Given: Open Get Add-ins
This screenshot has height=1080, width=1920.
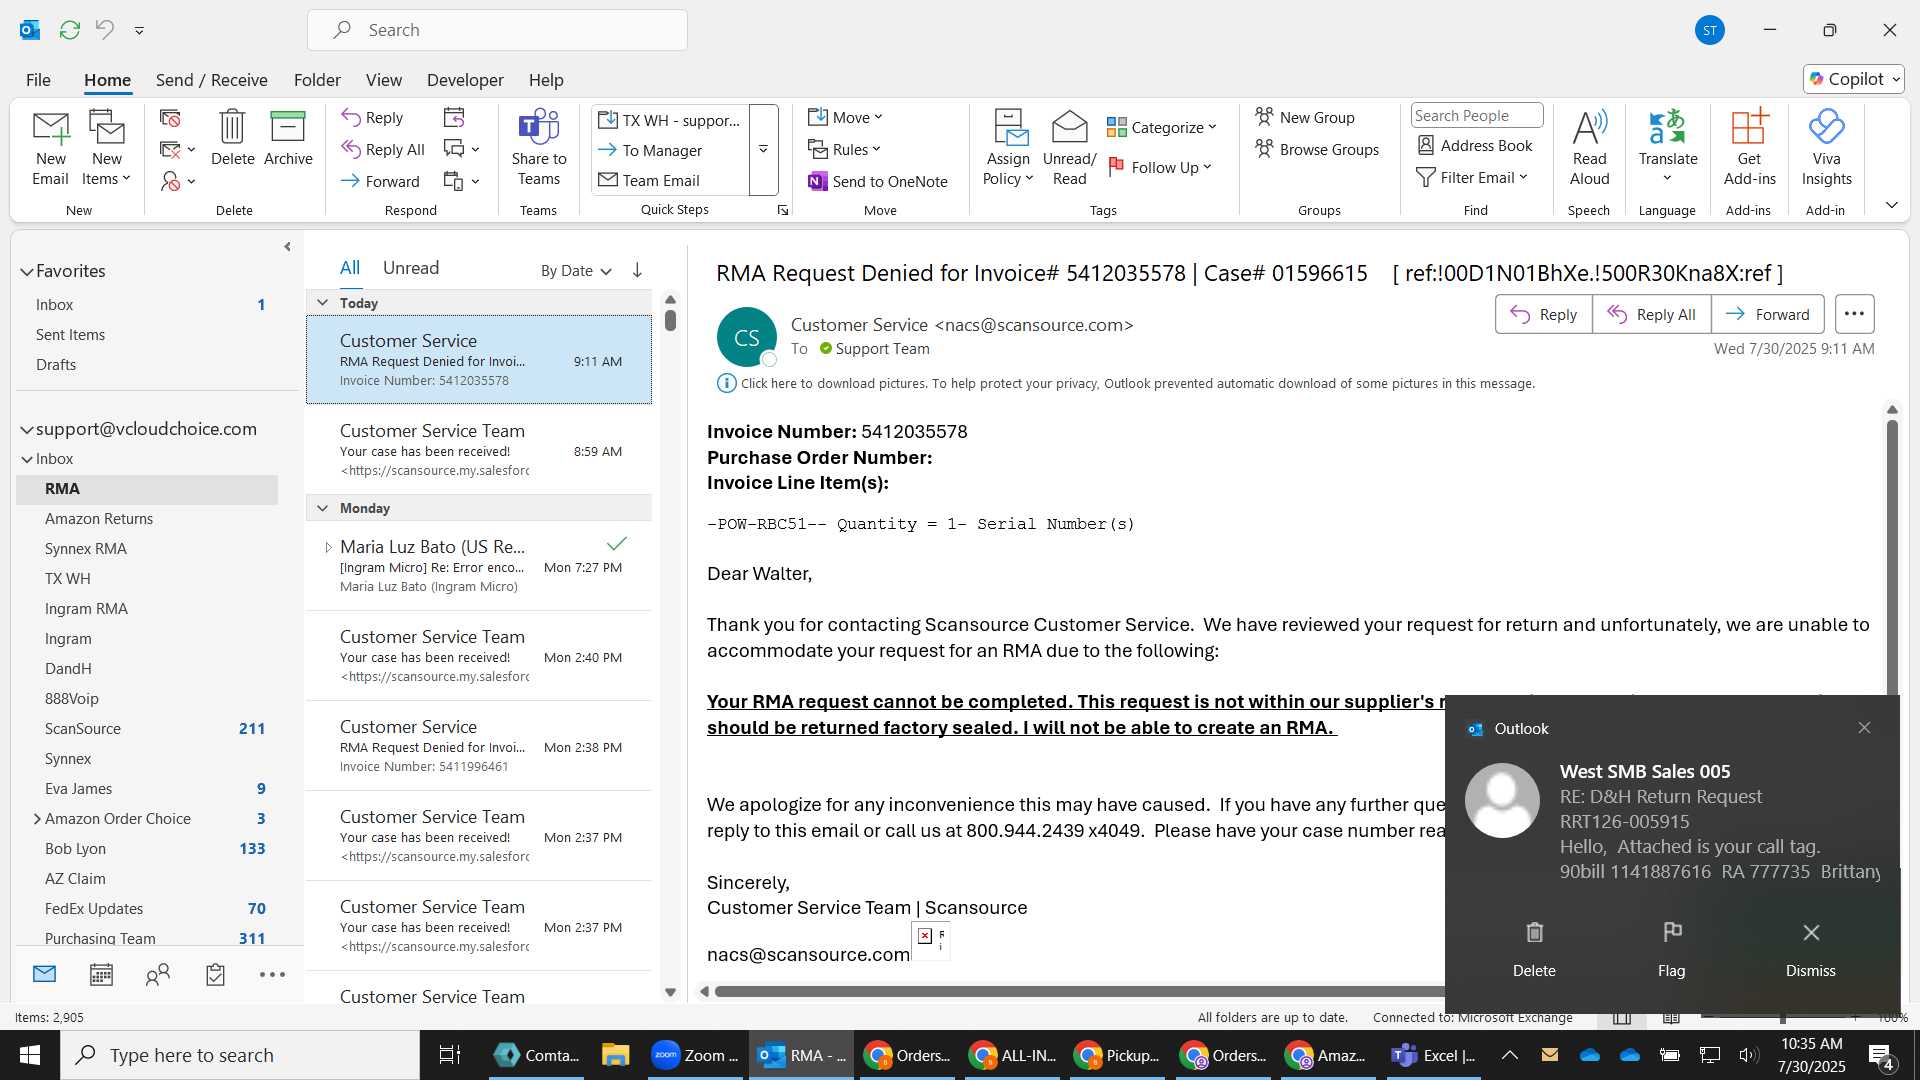Looking at the screenshot, I should [x=1749, y=148].
